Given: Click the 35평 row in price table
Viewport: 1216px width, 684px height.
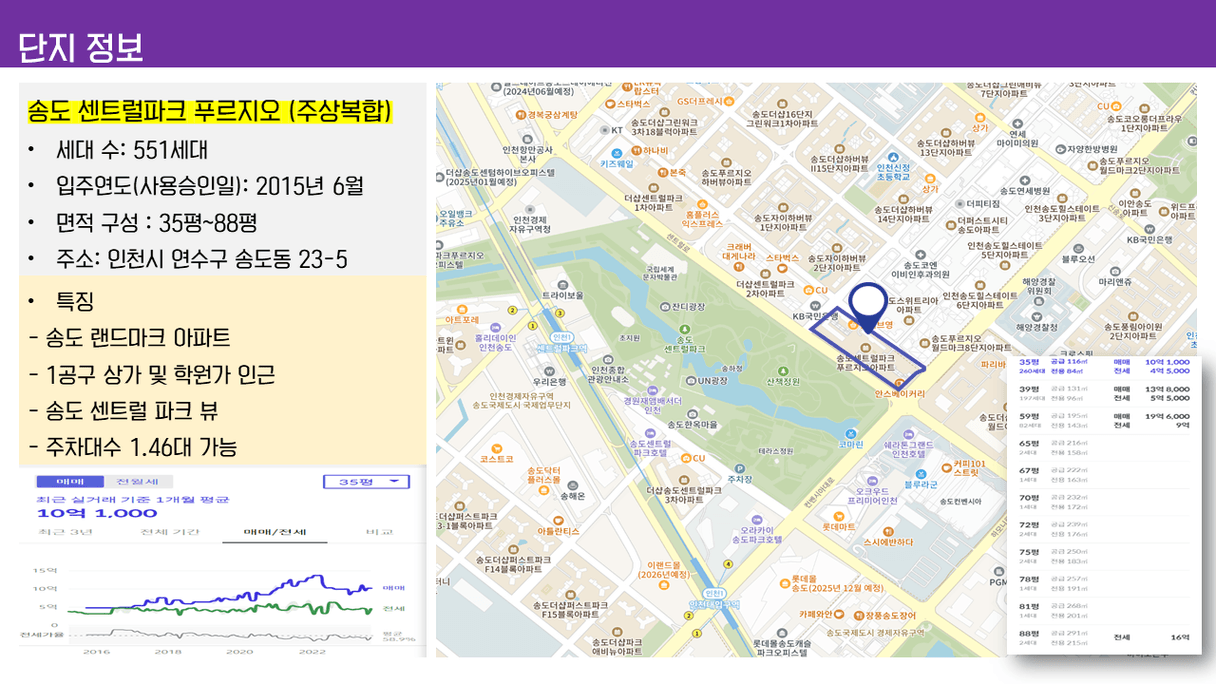Looking at the screenshot, I should point(1104,366).
